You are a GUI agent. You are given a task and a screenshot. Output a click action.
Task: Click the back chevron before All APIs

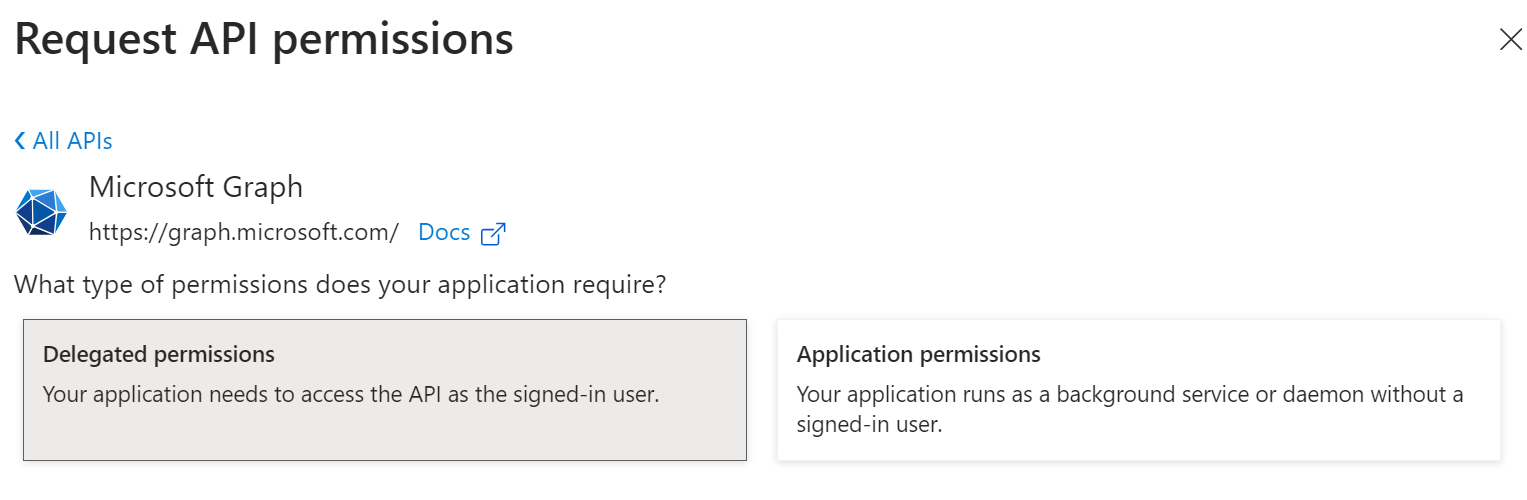point(20,141)
